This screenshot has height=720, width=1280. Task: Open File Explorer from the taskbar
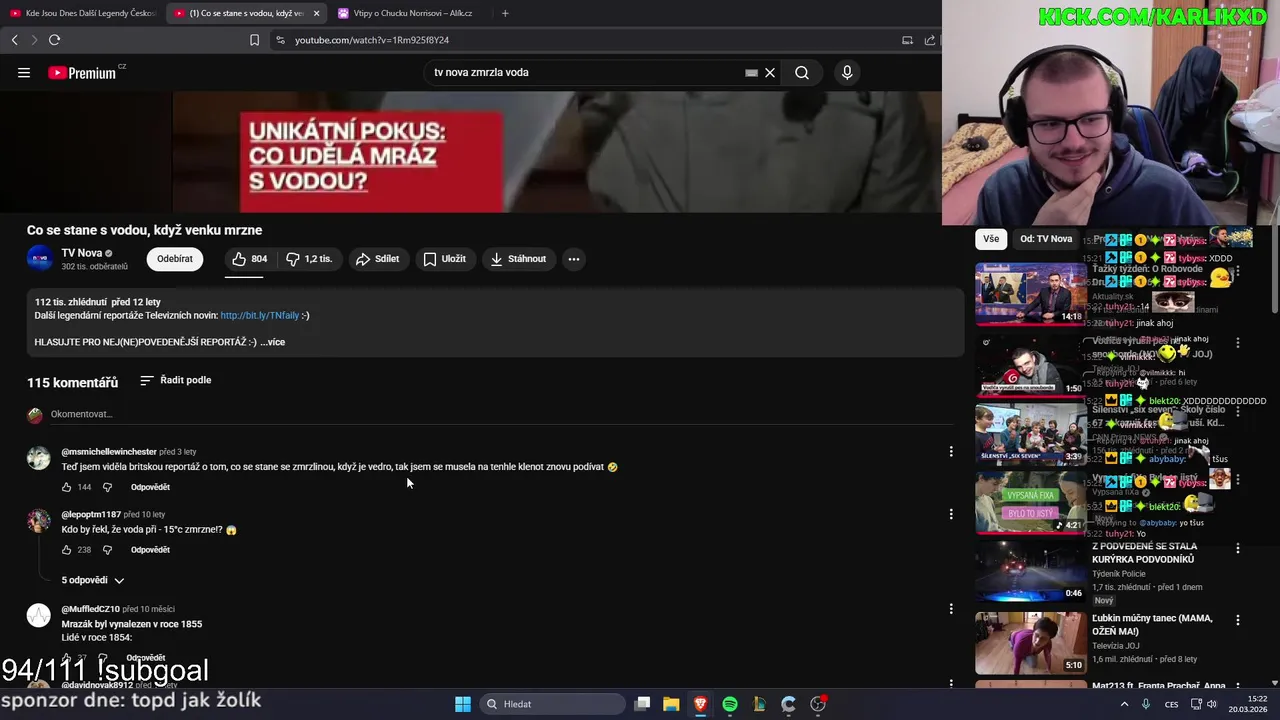[671, 704]
